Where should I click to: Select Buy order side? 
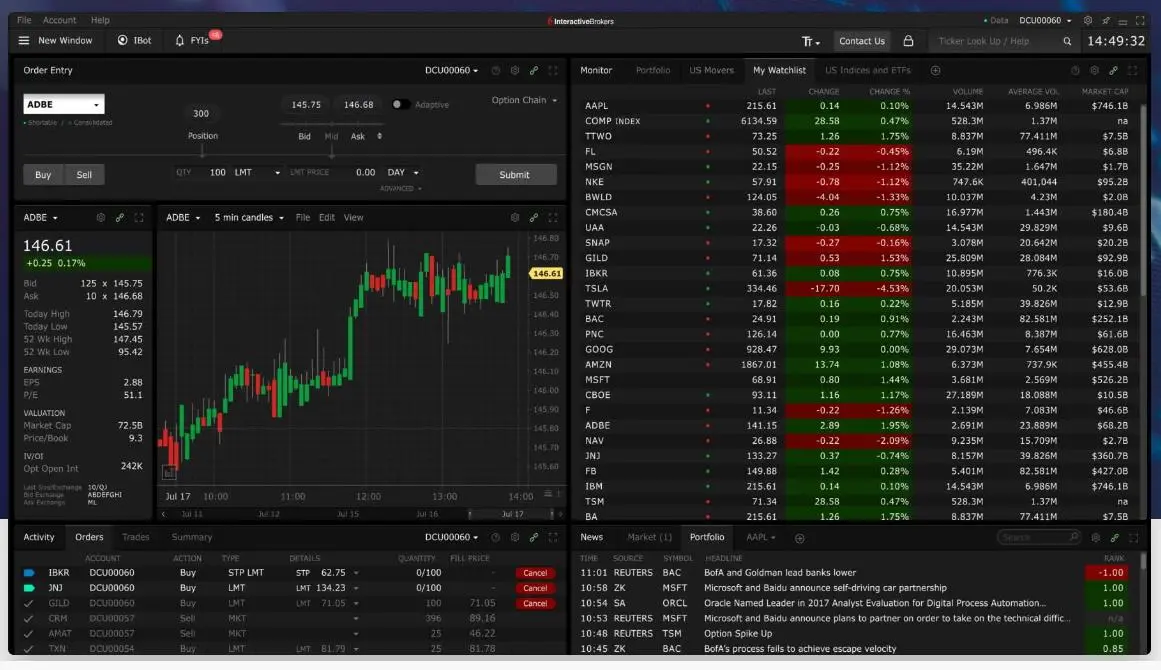point(43,175)
